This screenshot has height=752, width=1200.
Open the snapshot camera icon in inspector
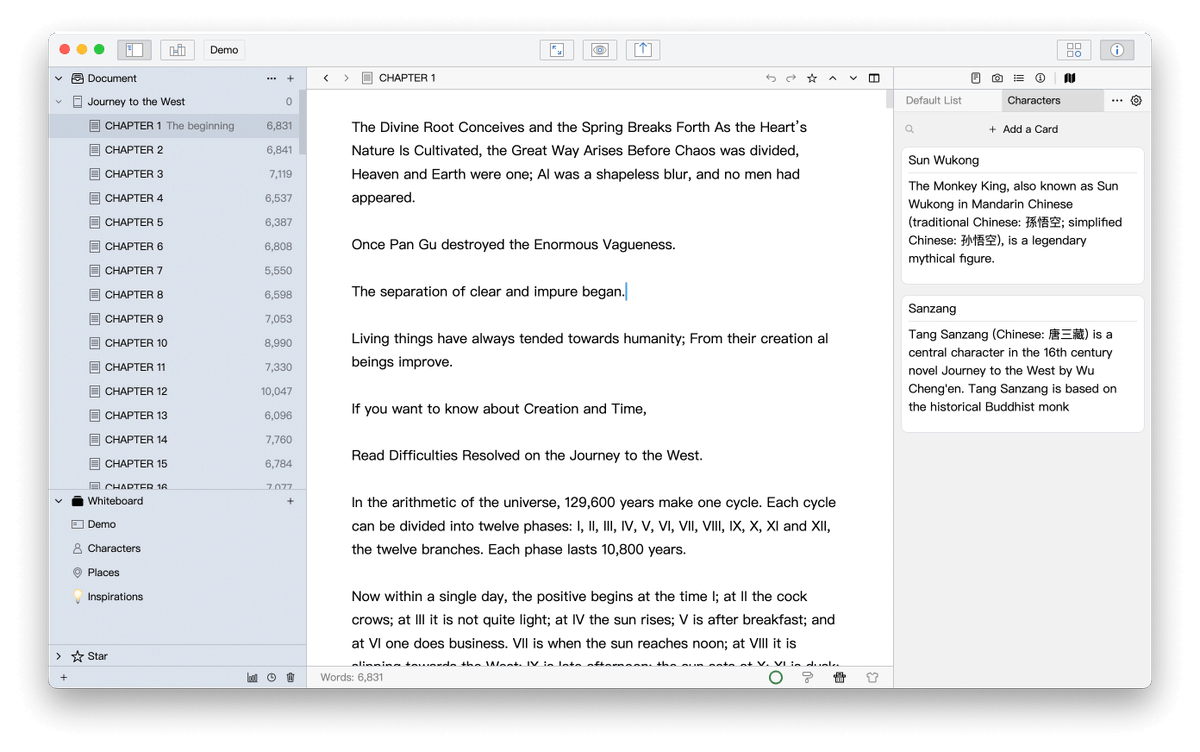997,78
